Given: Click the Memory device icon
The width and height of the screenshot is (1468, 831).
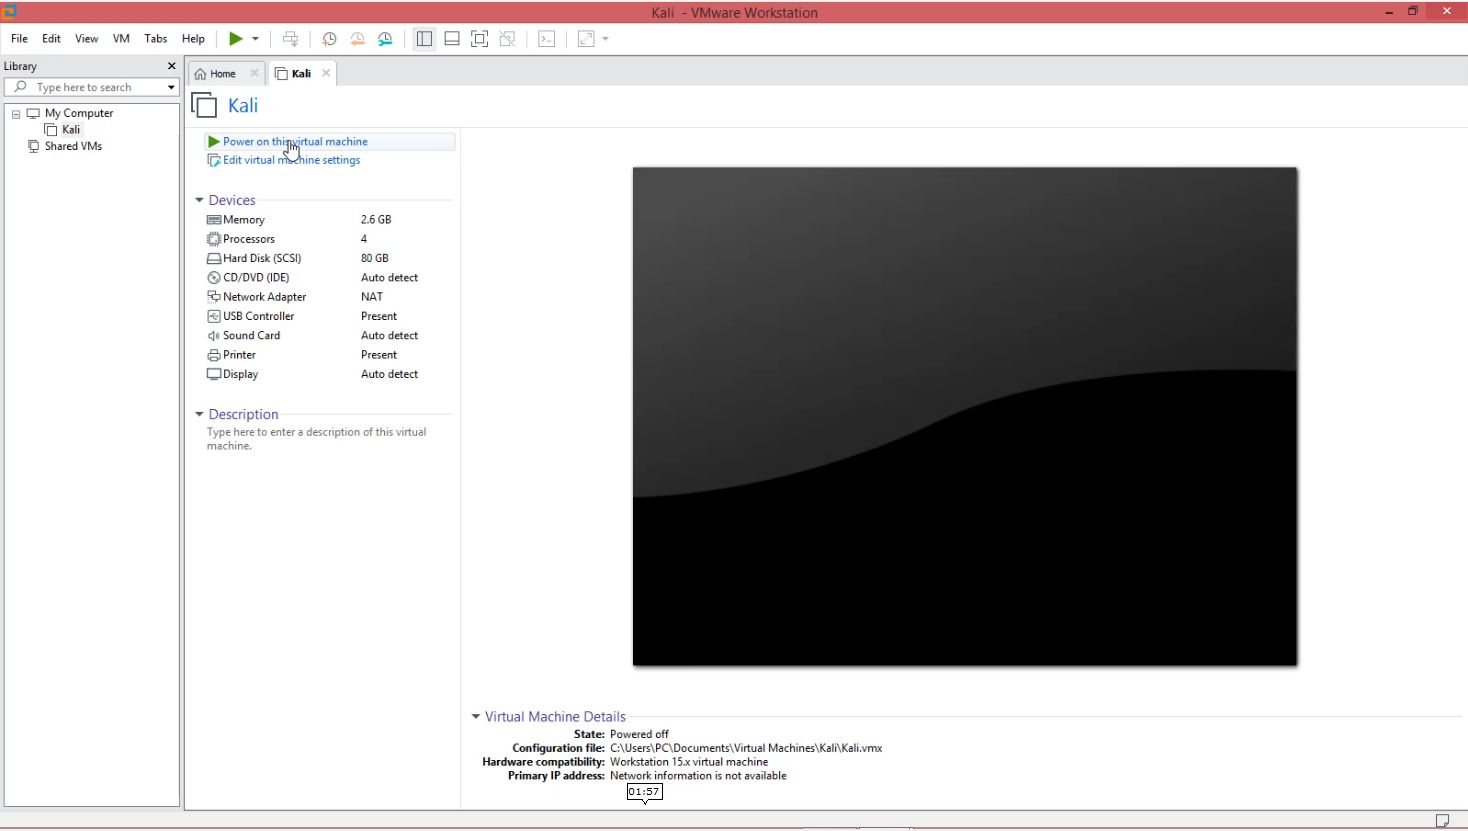Looking at the screenshot, I should tap(213, 220).
